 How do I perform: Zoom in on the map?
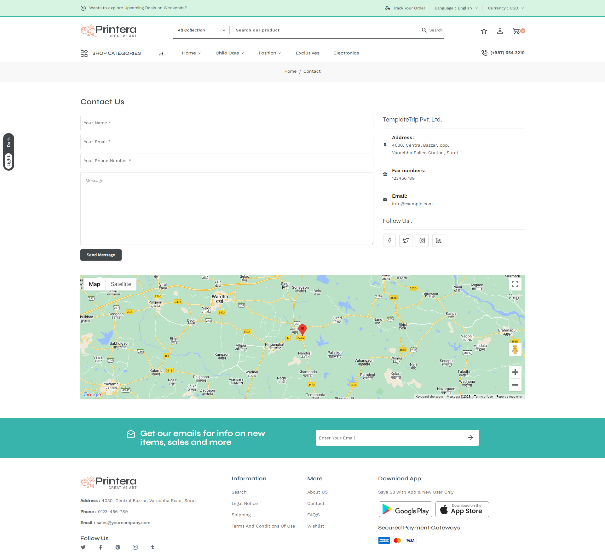click(515, 372)
